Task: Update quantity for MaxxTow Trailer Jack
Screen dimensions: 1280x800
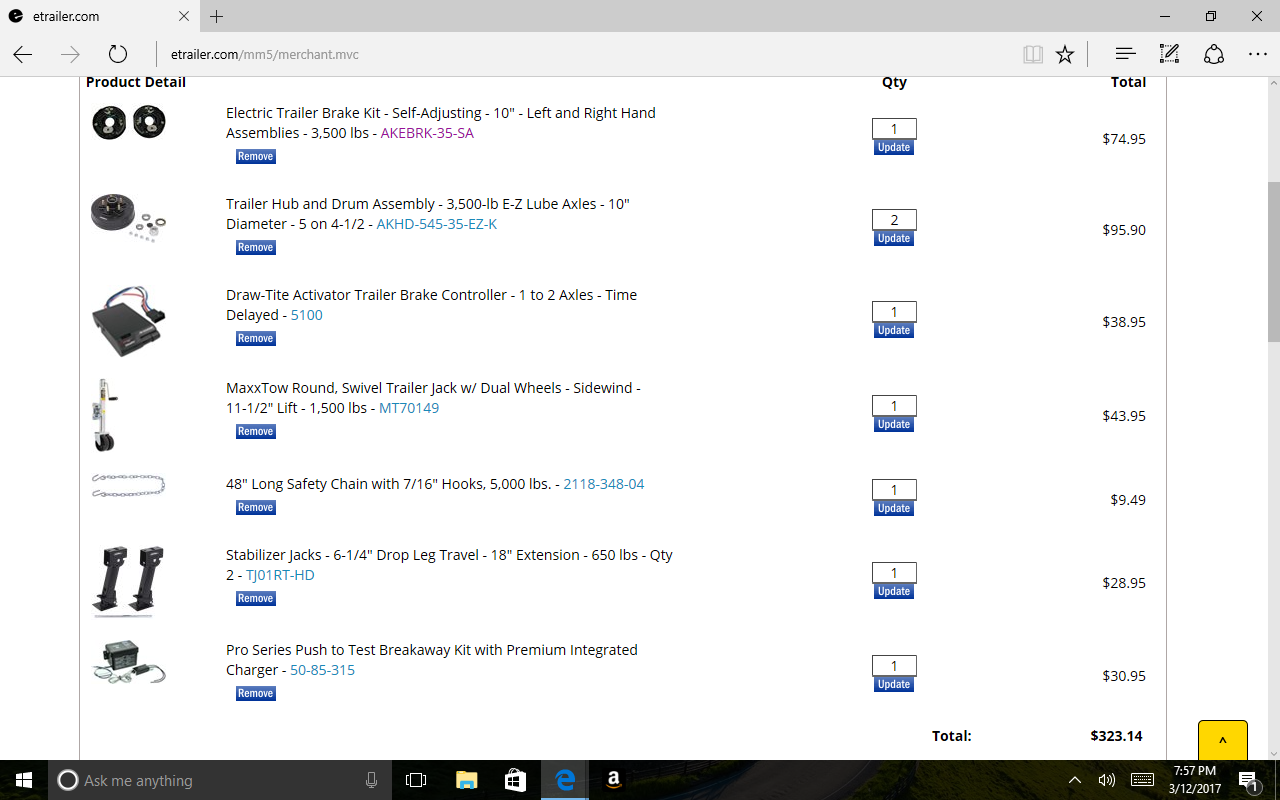Action: 894,424
